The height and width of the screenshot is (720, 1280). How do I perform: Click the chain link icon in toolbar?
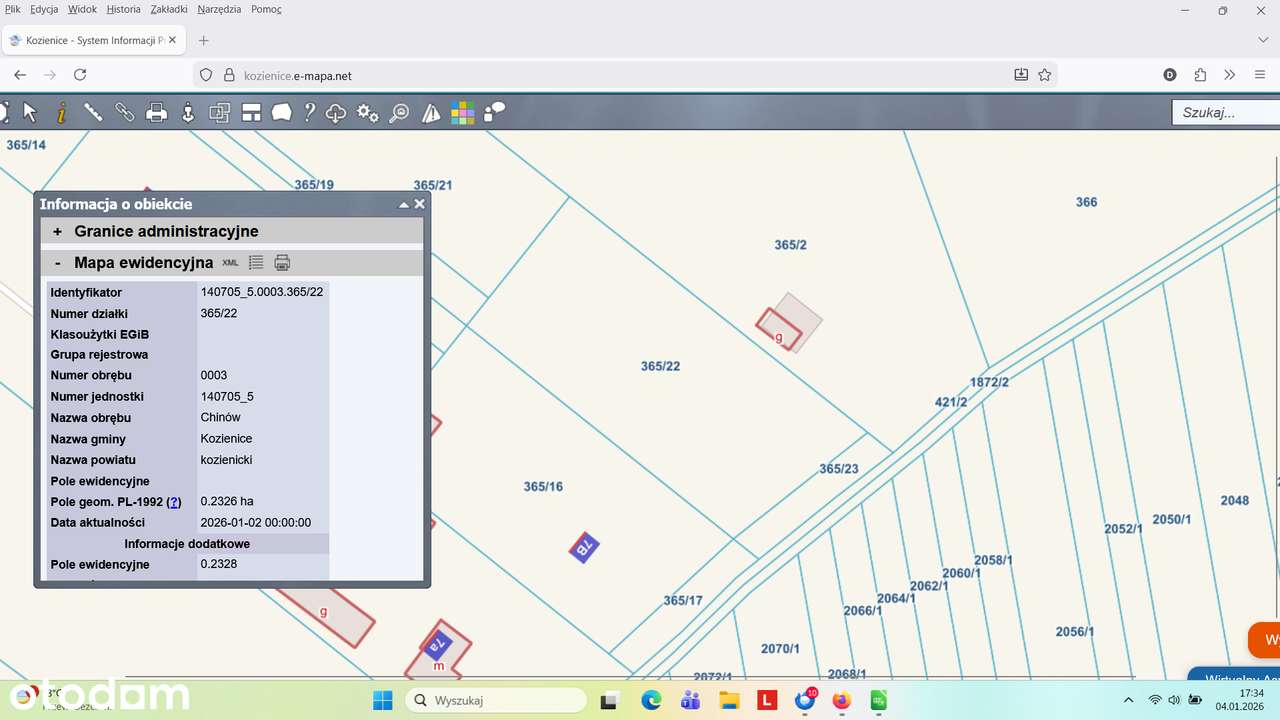pos(124,112)
